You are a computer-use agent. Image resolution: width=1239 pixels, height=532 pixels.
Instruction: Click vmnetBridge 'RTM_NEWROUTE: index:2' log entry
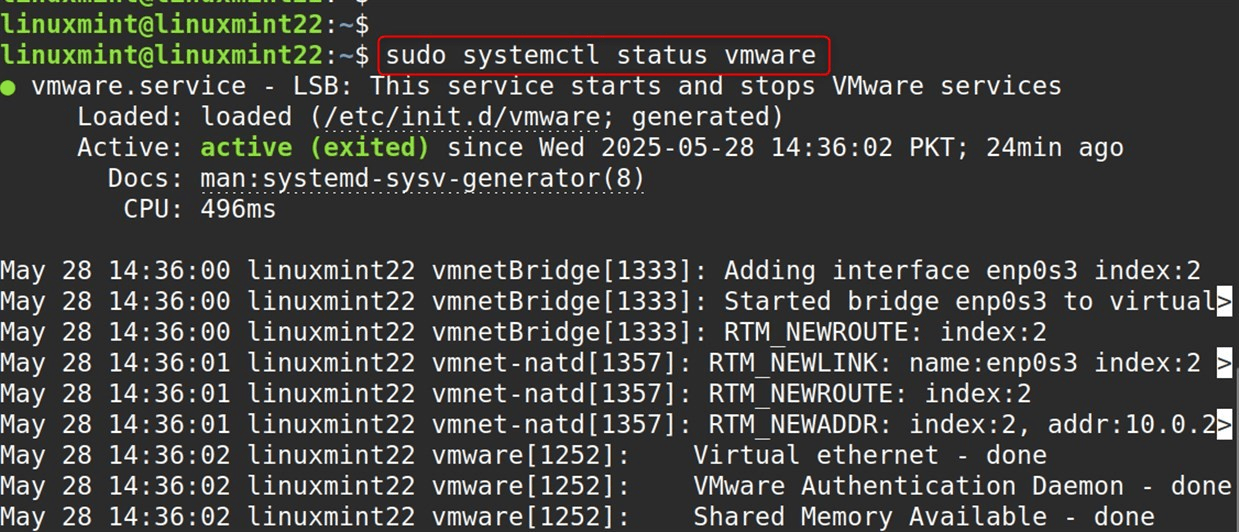[x=885, y=333]
